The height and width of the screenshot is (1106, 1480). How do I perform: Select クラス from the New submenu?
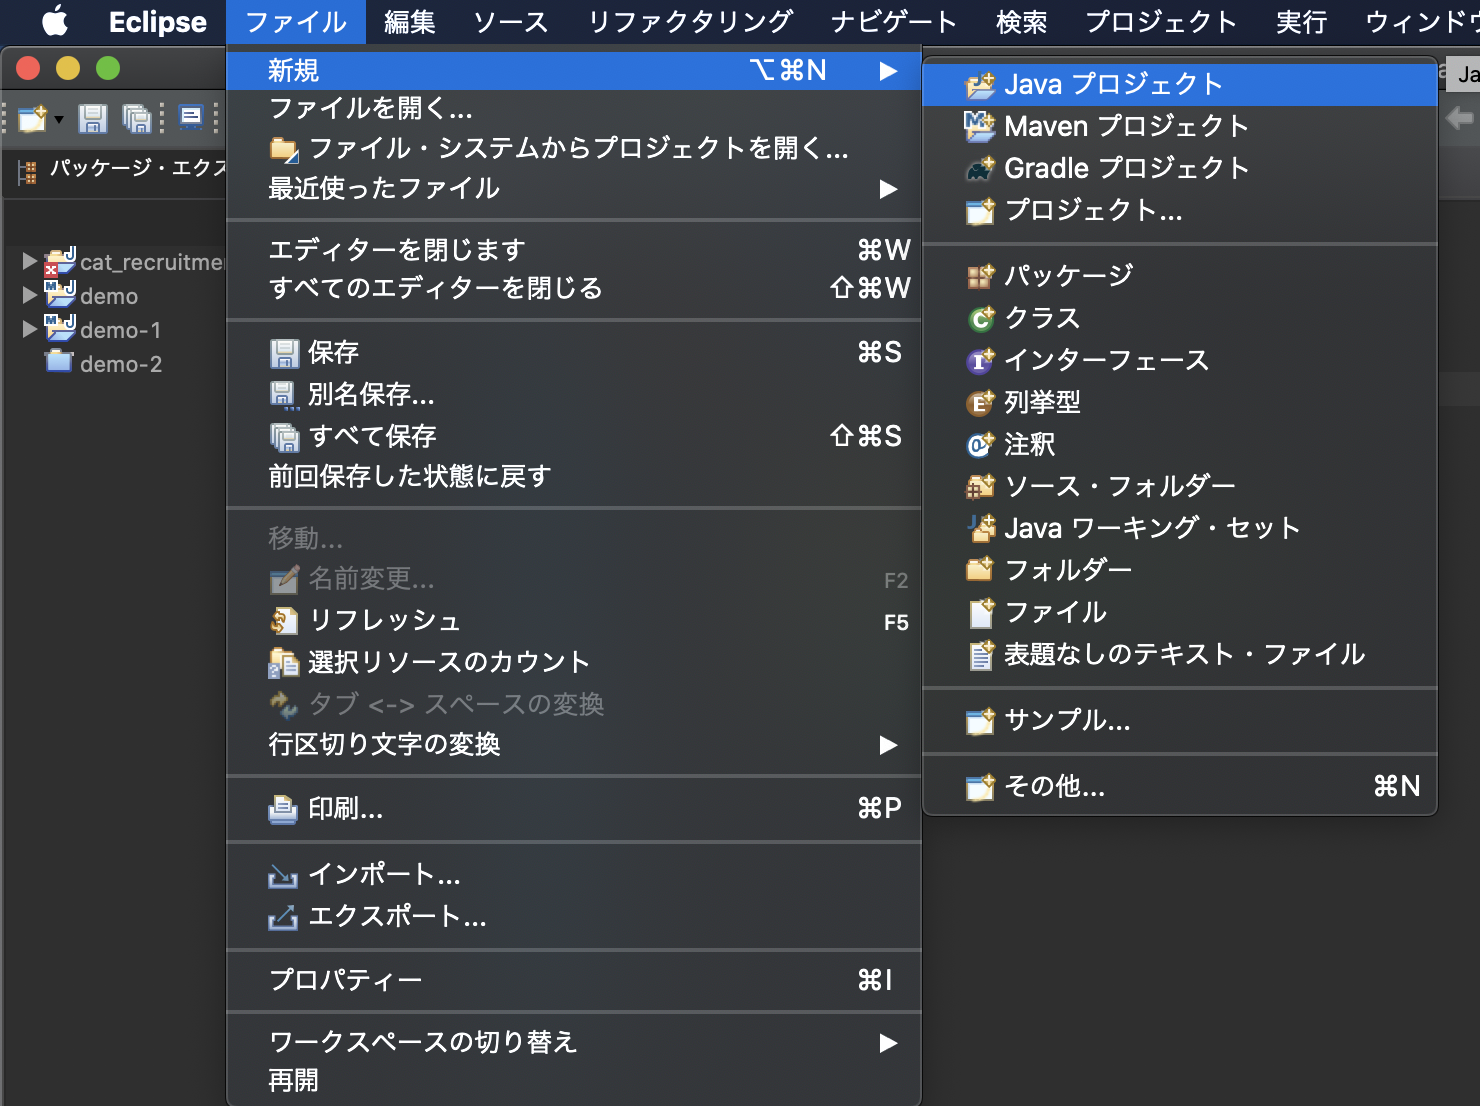[x=1041, y=317]
